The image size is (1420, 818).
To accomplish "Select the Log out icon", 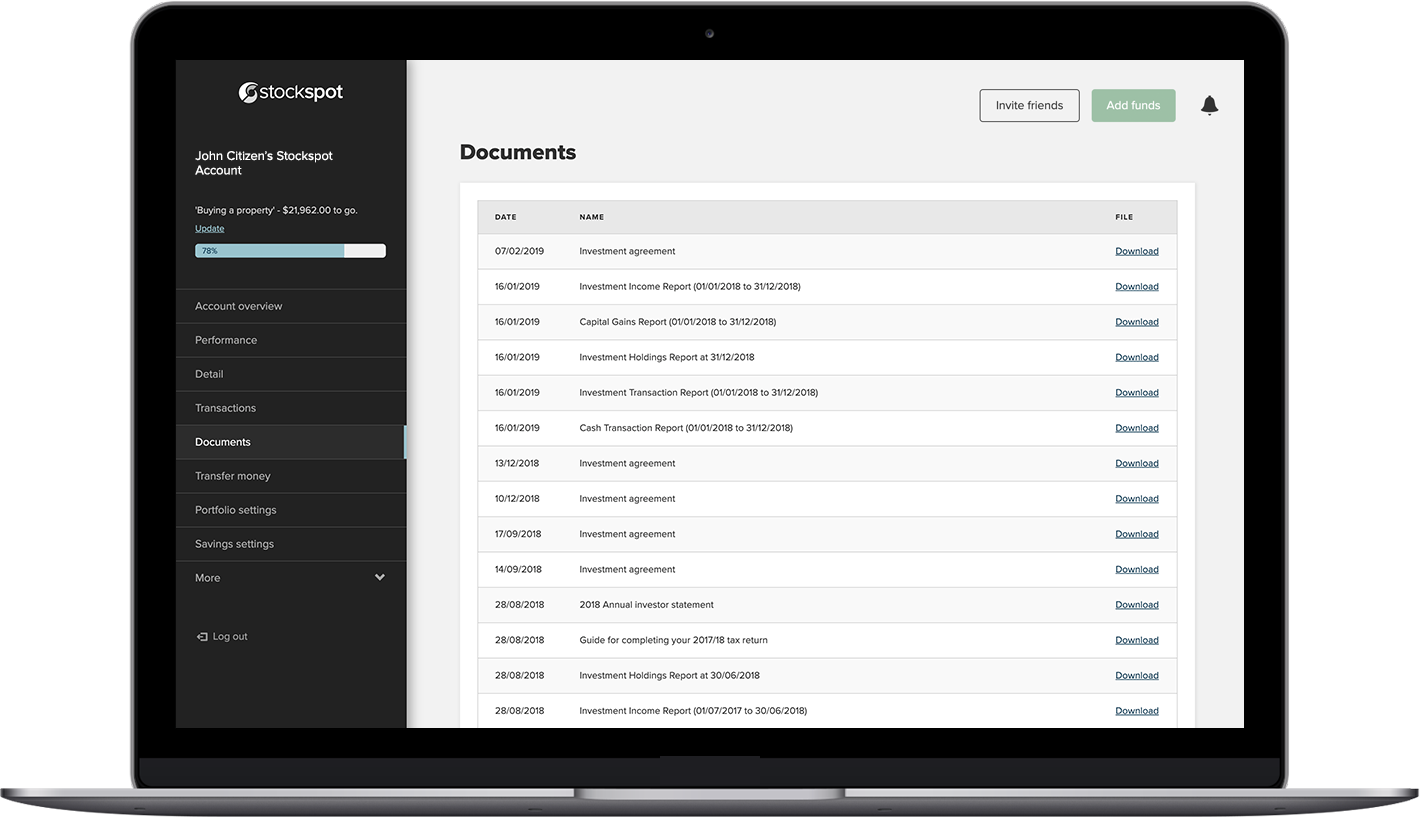I will [202, 636].
